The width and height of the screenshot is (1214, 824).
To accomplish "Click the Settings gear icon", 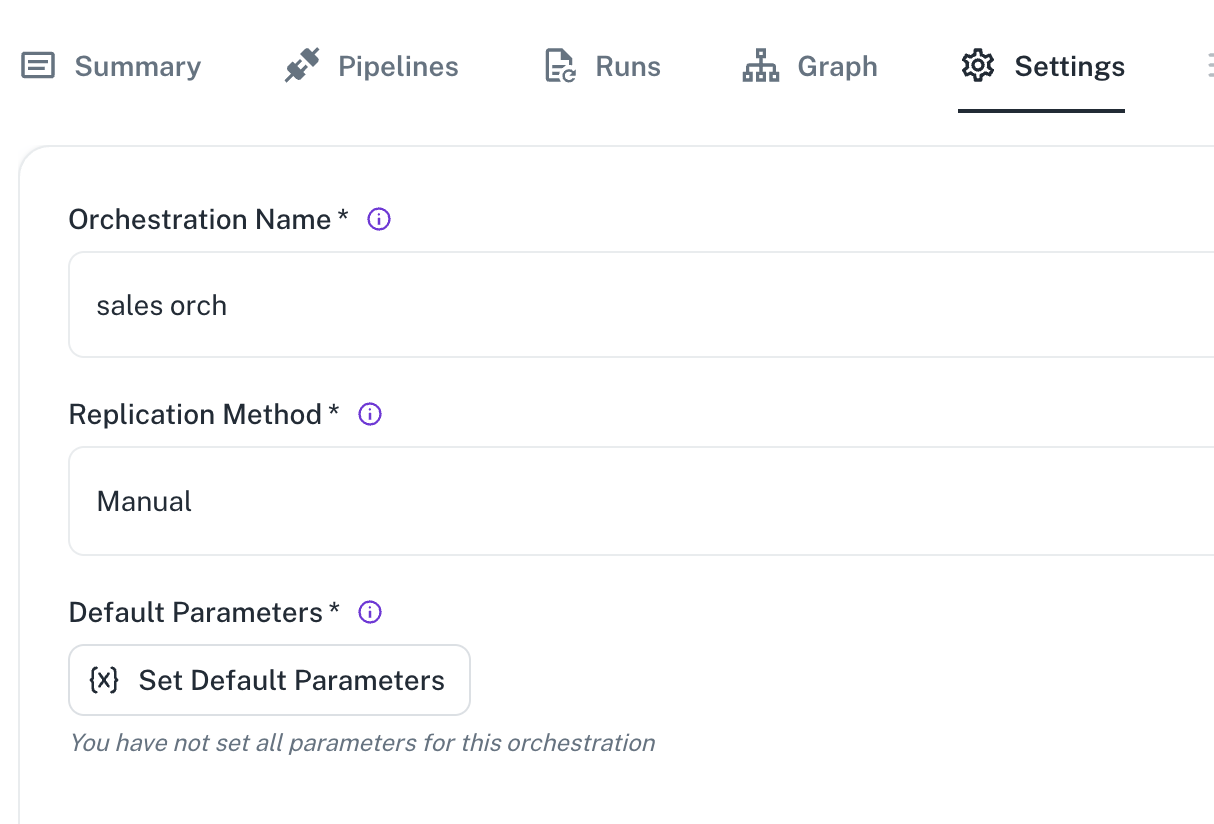I will coord(977,66).
